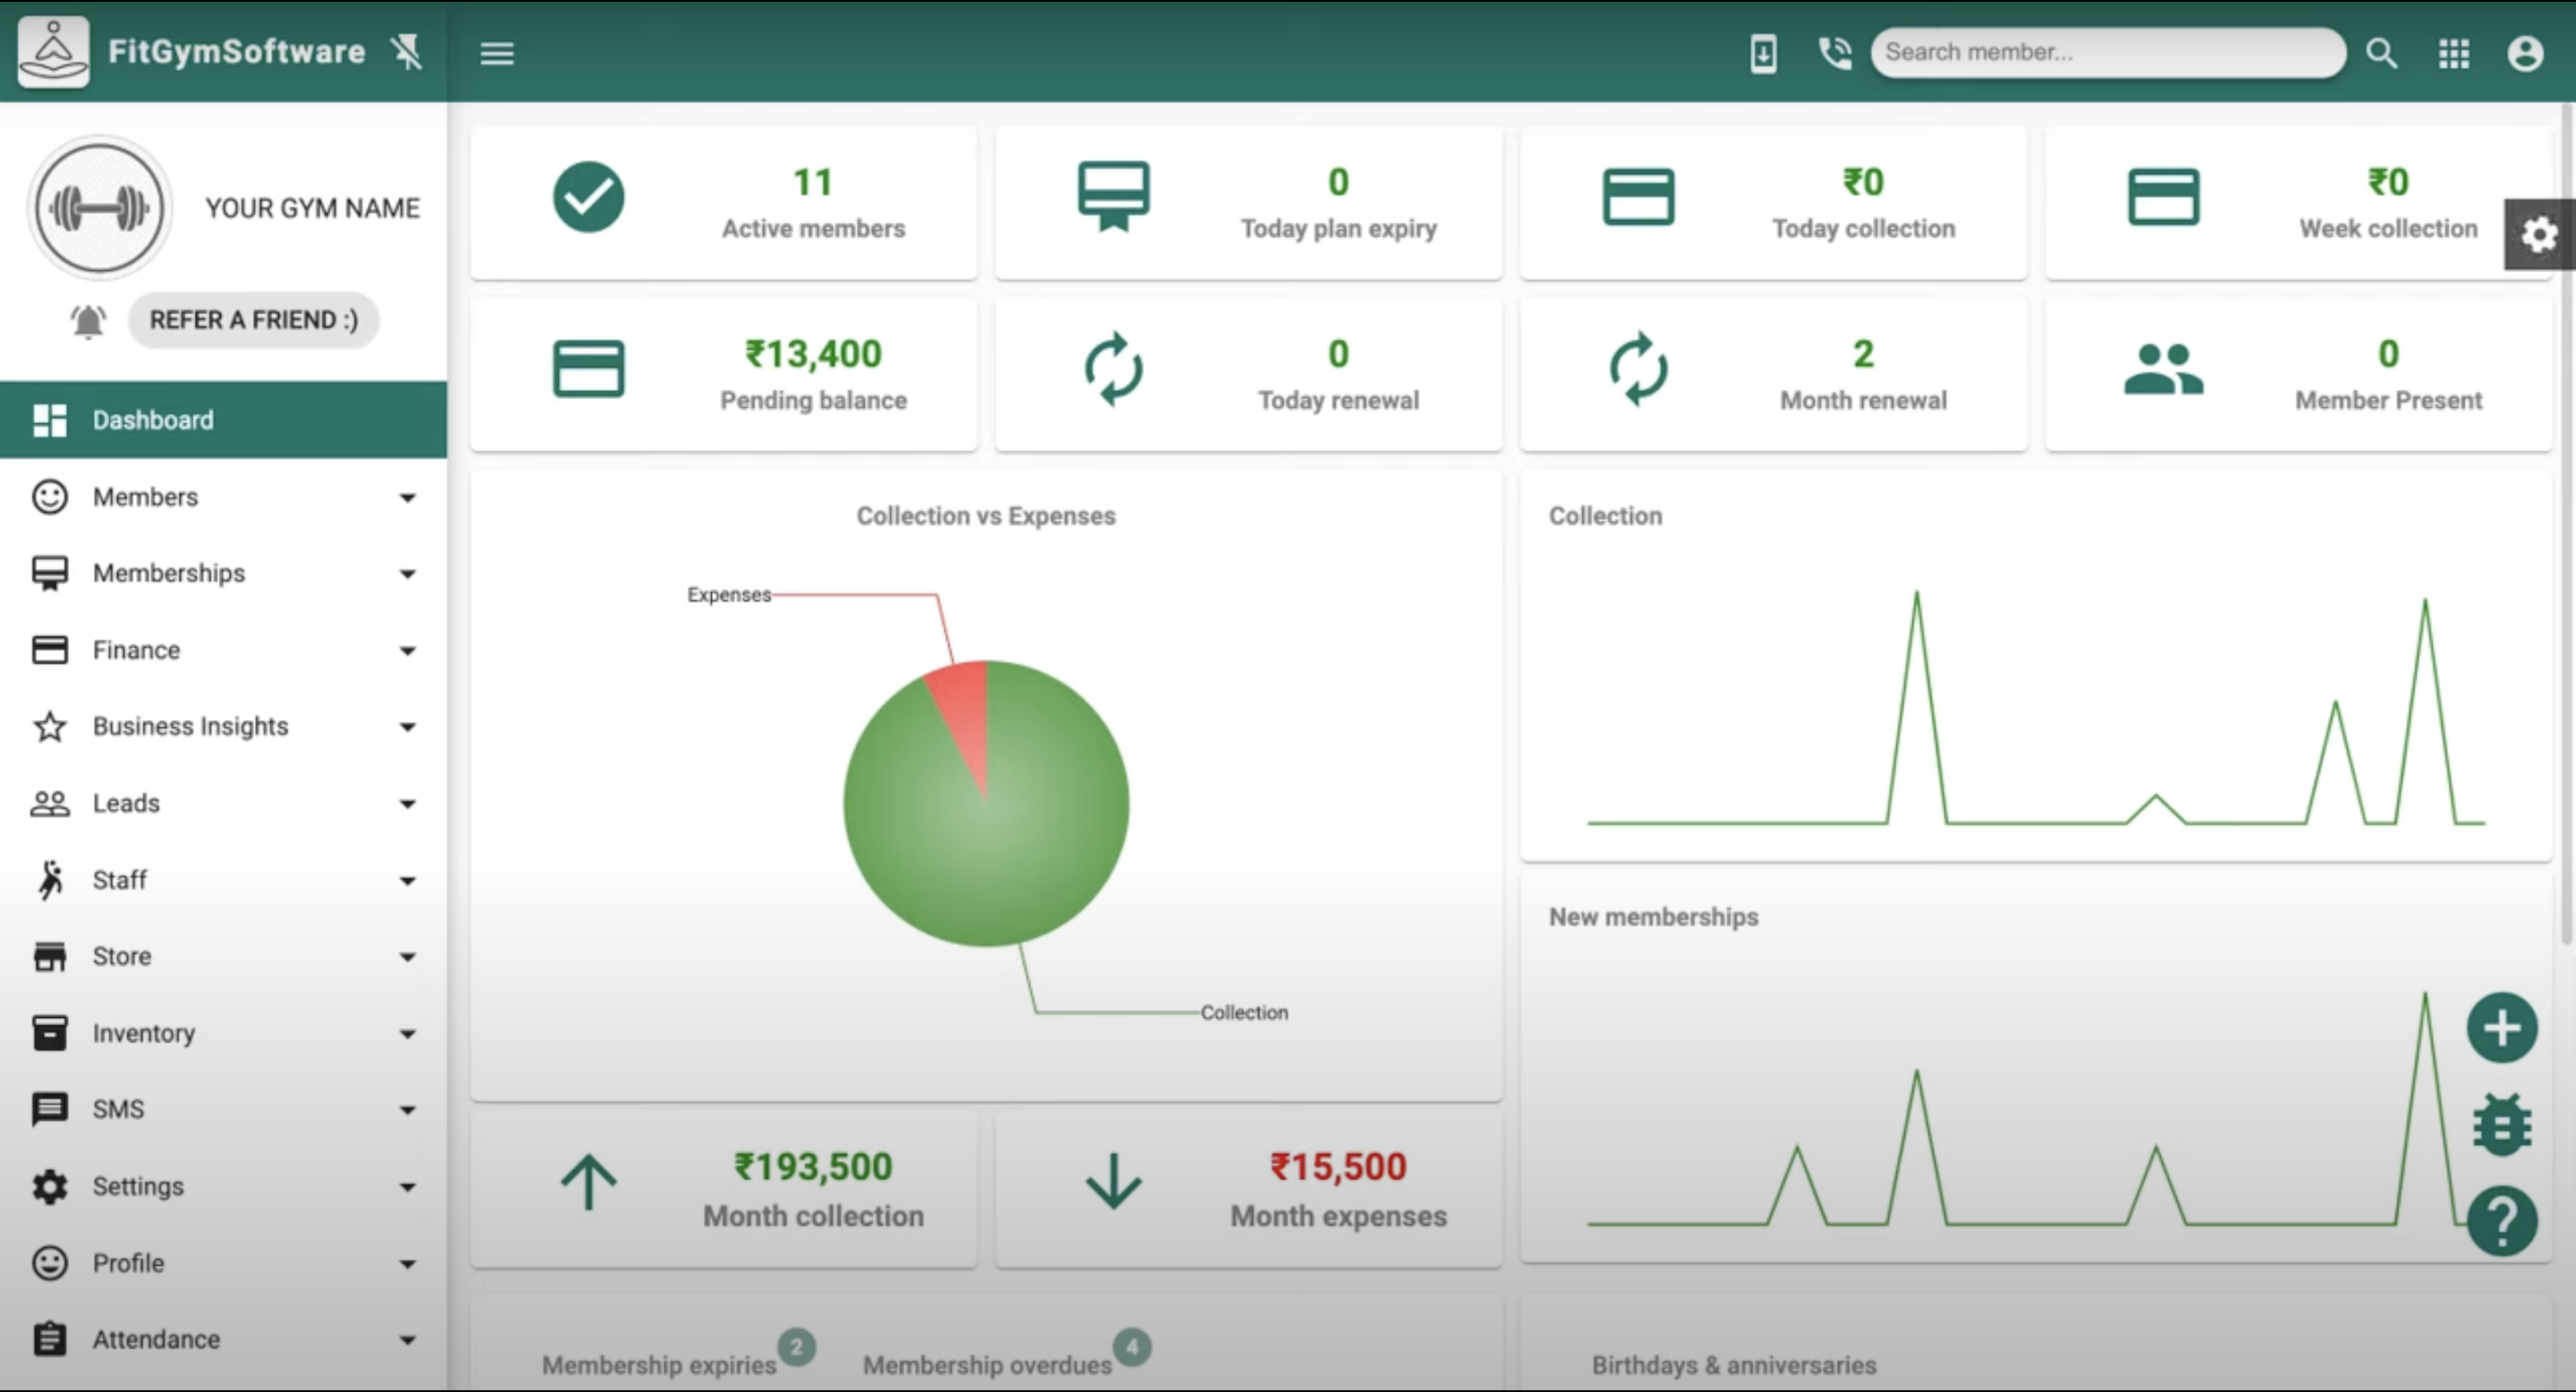Toggle the pin icon next to FitGymSoftware

[x=408, y=53]
